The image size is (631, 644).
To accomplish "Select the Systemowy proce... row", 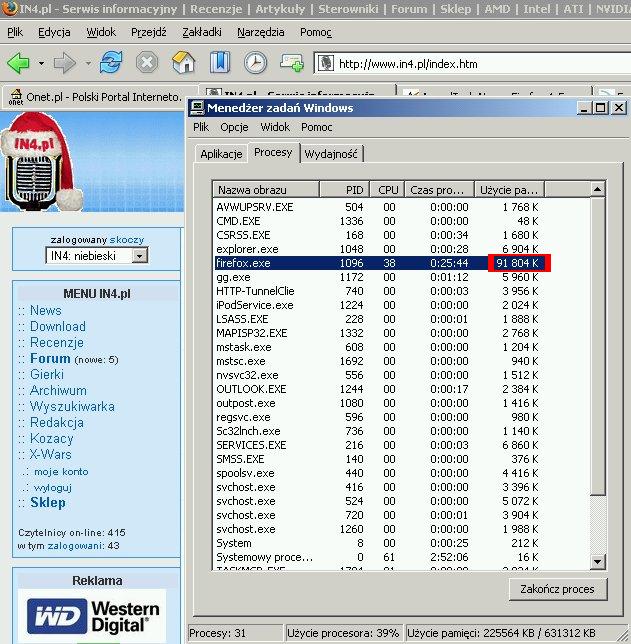I will 382,557.
